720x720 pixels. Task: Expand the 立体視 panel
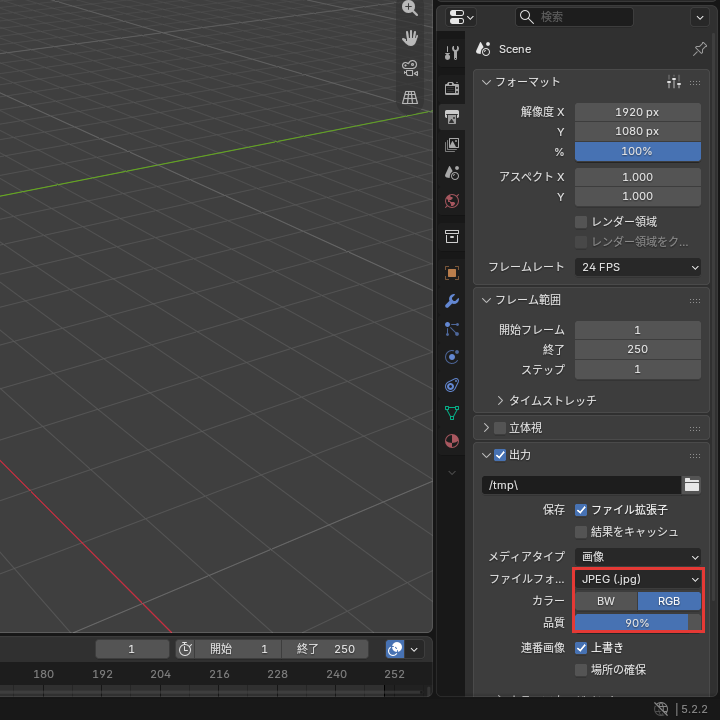point(486,428)
